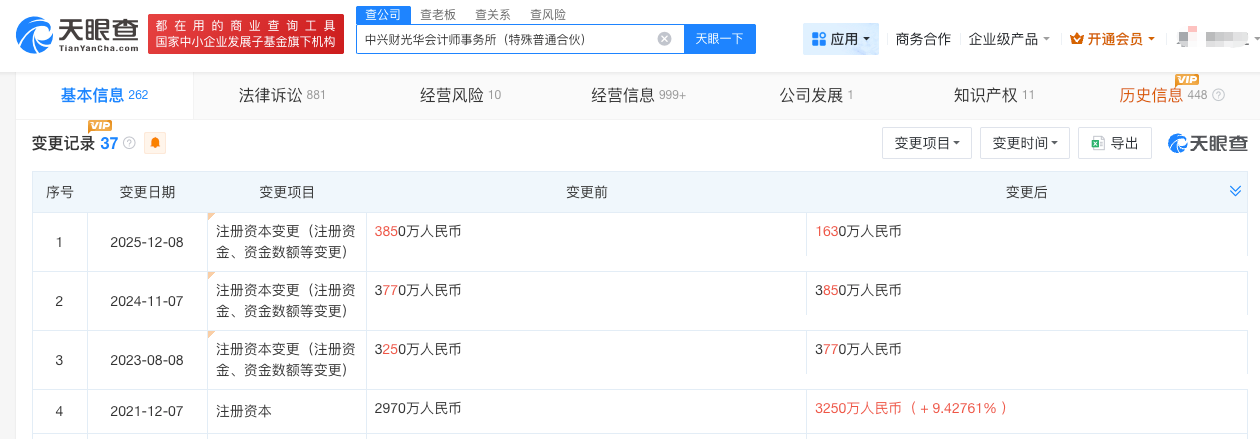1260x439 pixels.
Task: Click the 变更项目 column header in table
Action: [x=287, y=192]
